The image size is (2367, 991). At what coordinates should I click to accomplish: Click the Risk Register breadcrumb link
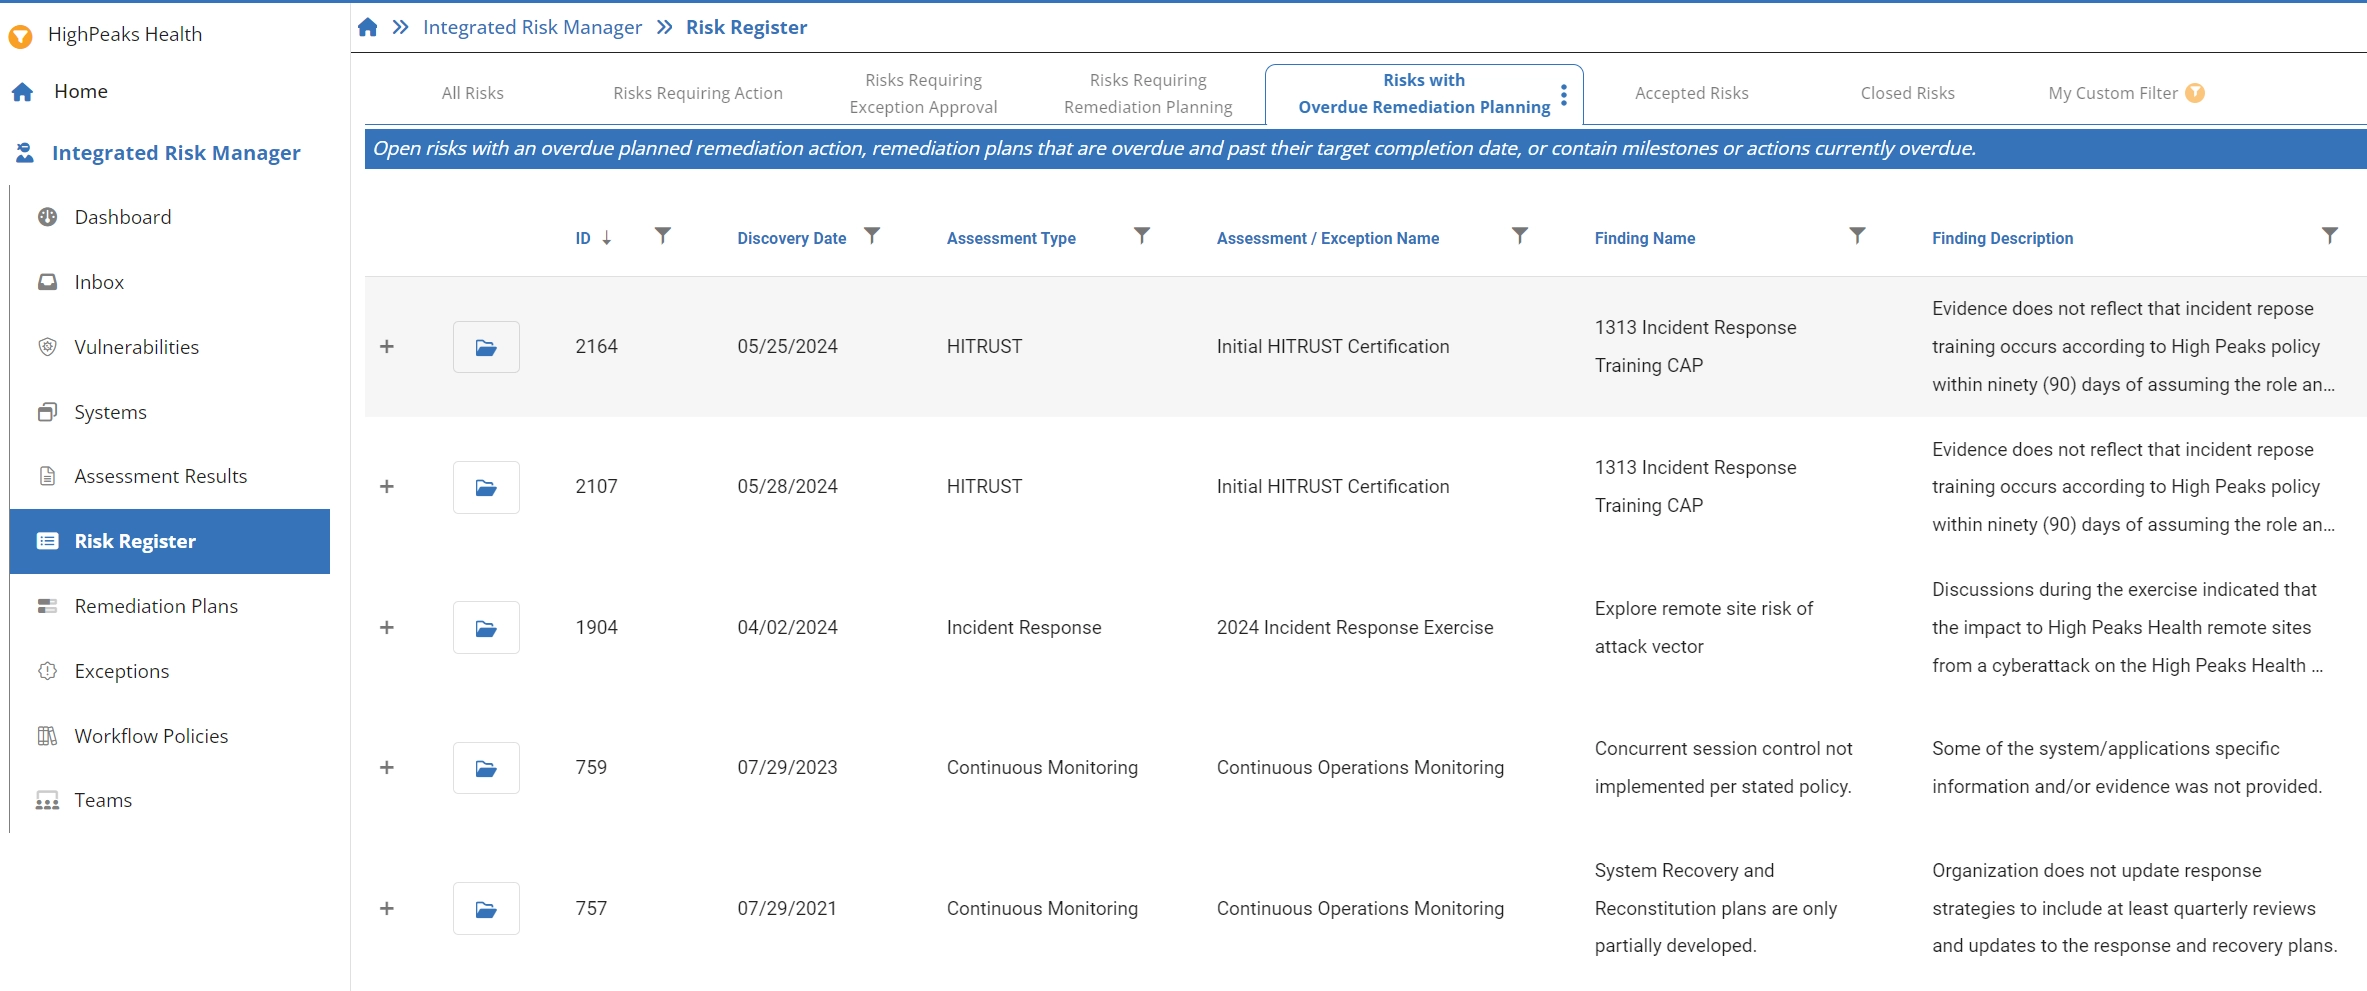(x=746, y=27)
